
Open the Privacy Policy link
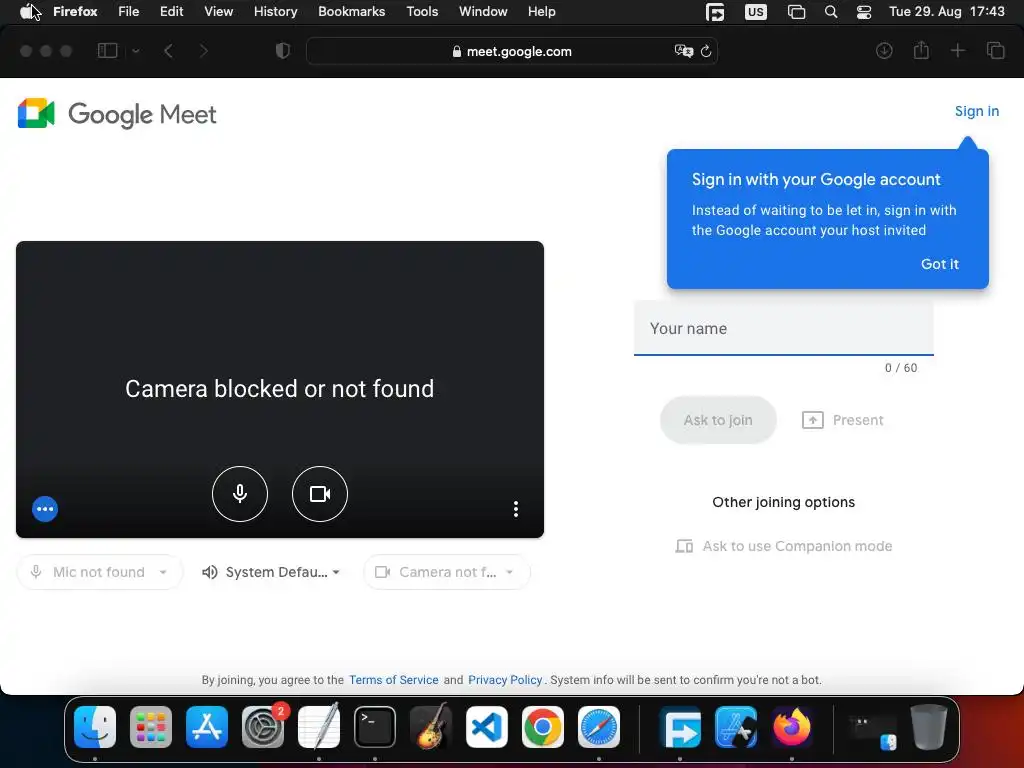(505, 680)
